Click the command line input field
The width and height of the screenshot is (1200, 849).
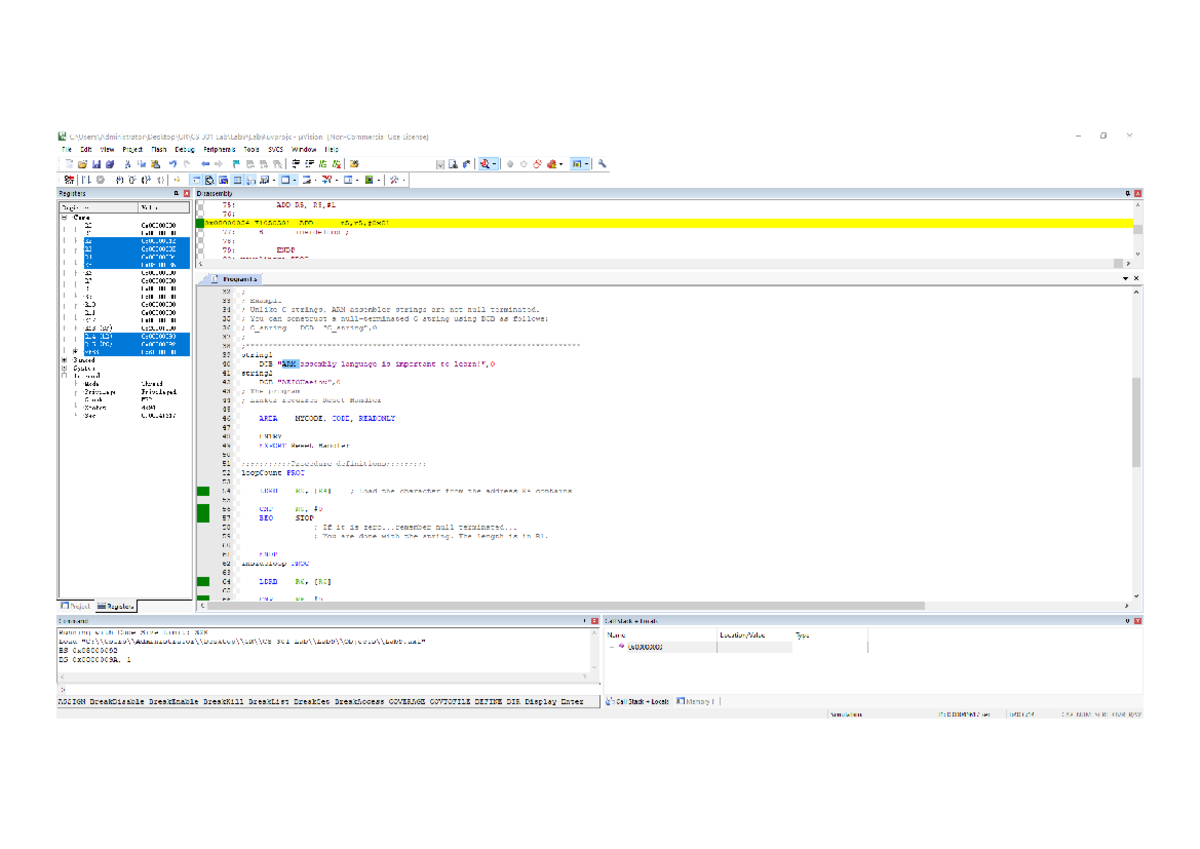(x=330, y=689)
